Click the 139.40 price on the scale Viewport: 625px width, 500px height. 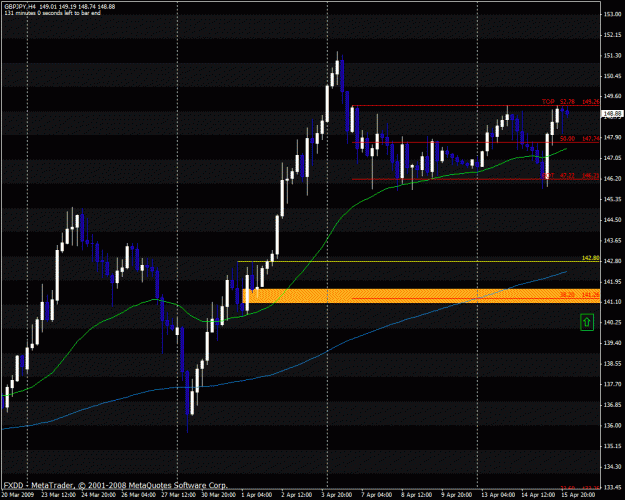(x=613, y=343)
